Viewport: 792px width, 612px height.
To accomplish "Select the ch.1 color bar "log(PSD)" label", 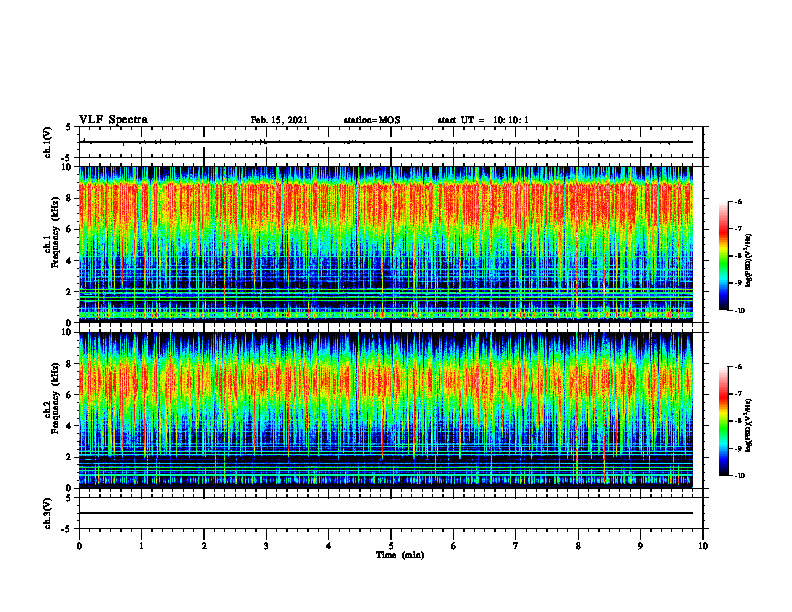I will (748, 261).
